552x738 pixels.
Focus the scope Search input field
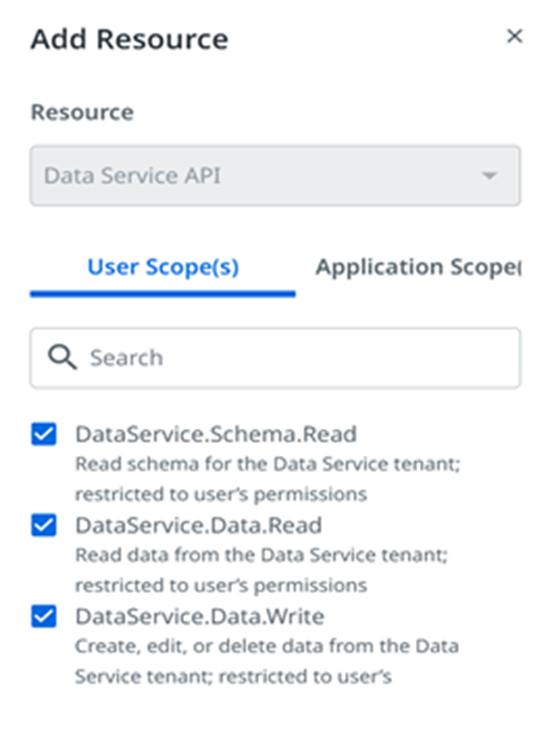[275, 358]
